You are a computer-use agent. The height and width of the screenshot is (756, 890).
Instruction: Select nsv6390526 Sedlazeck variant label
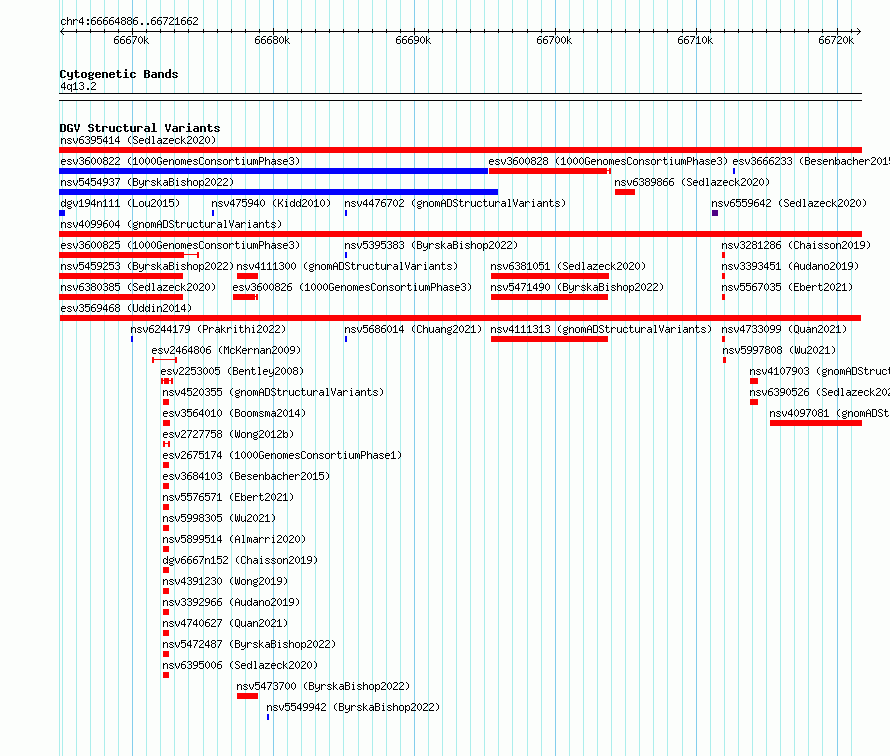tap(819, 392)
